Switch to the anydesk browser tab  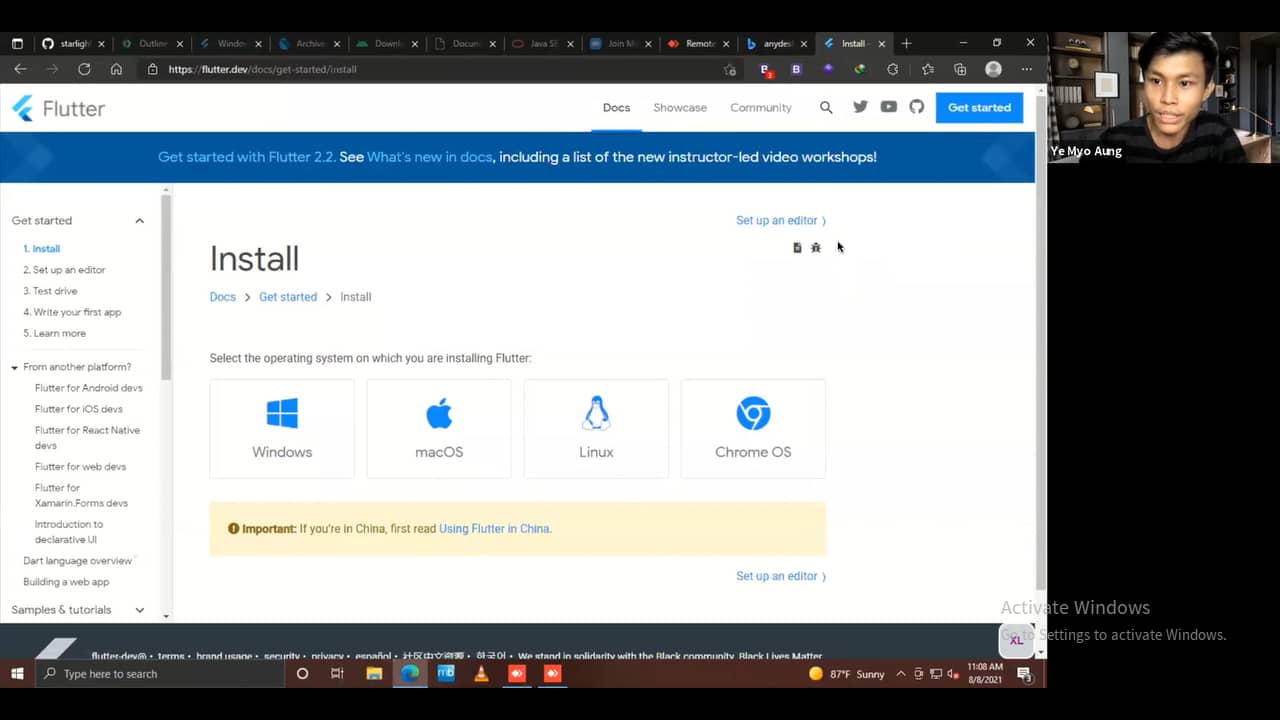(776, 43)
